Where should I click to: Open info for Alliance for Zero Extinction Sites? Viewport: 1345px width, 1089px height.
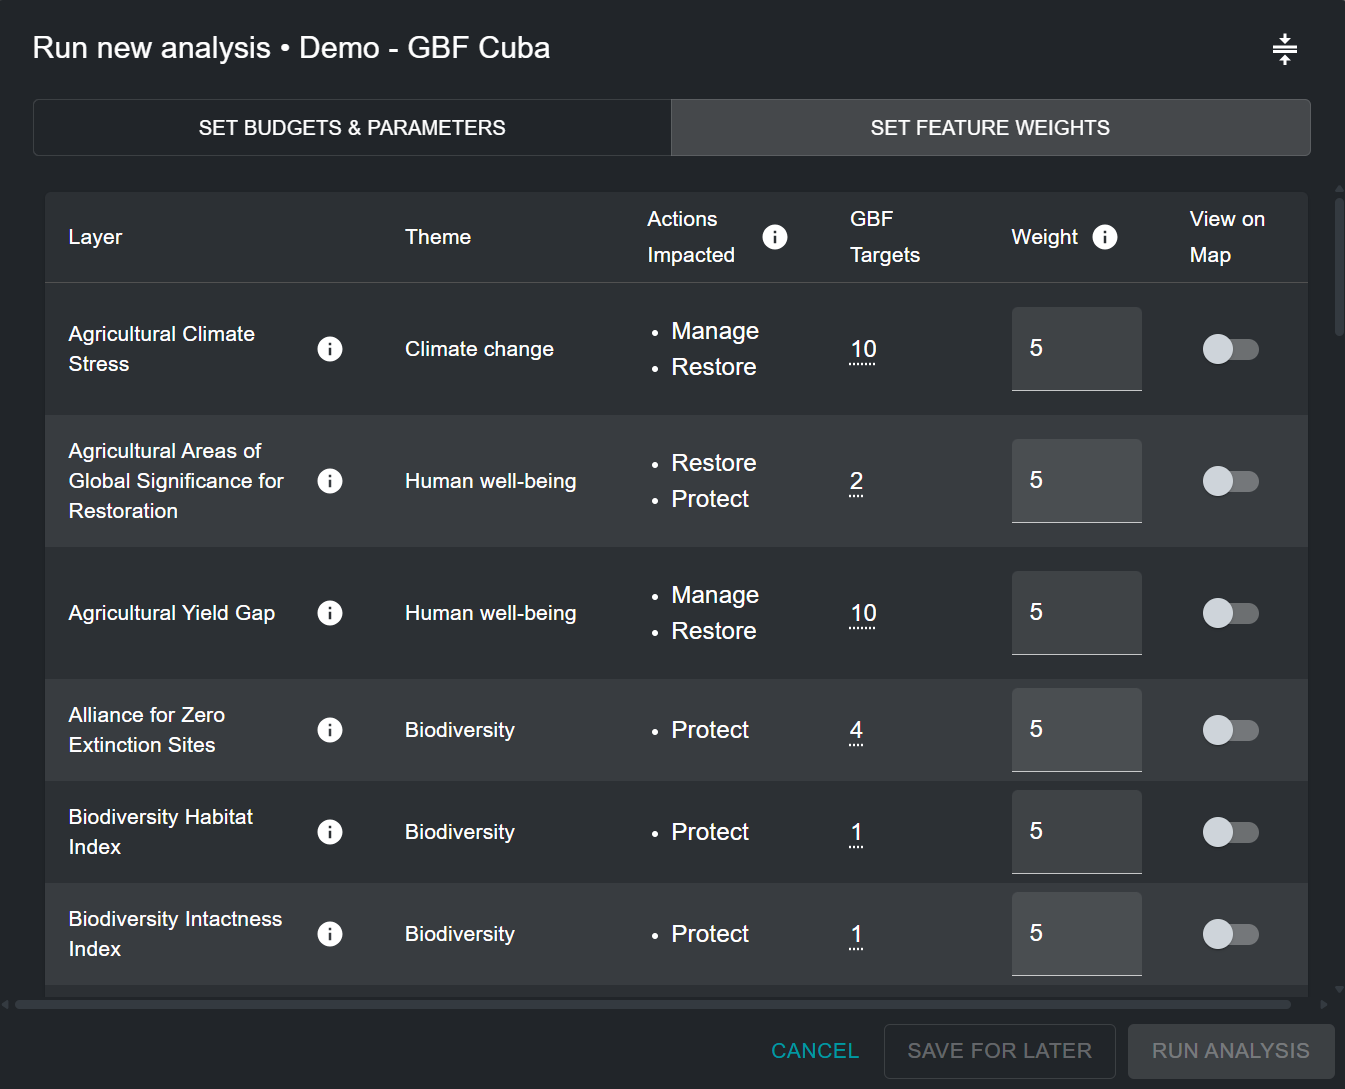[x=330, y=730]
